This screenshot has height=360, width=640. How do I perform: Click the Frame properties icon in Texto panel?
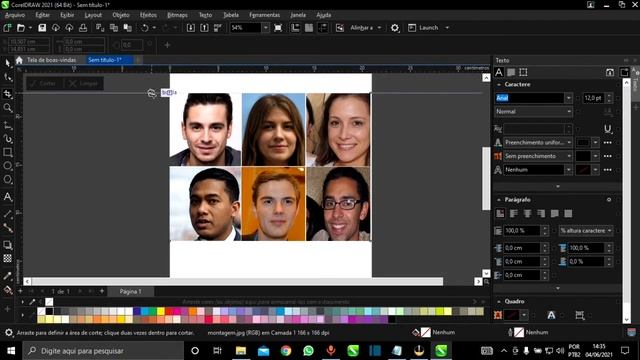[523, 73]
